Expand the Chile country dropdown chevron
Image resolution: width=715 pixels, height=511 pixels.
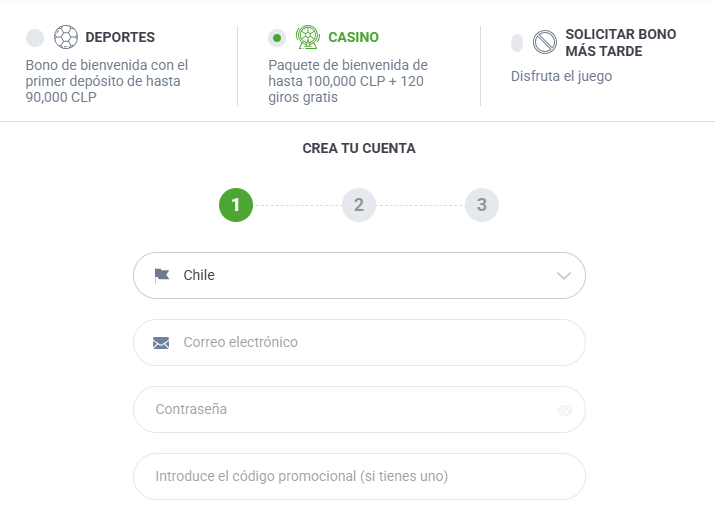pyautogui.click(x=564, y=276)
